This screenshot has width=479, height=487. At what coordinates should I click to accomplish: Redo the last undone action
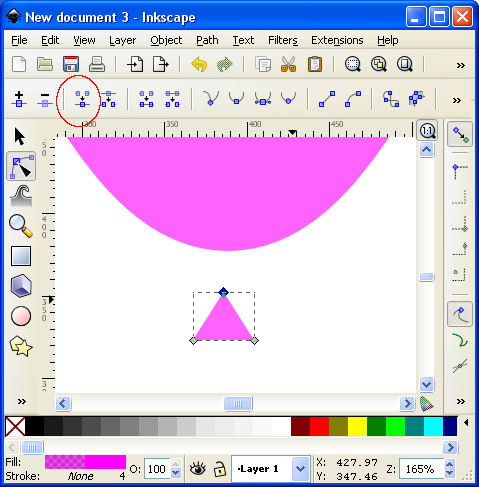pos(225,64)
